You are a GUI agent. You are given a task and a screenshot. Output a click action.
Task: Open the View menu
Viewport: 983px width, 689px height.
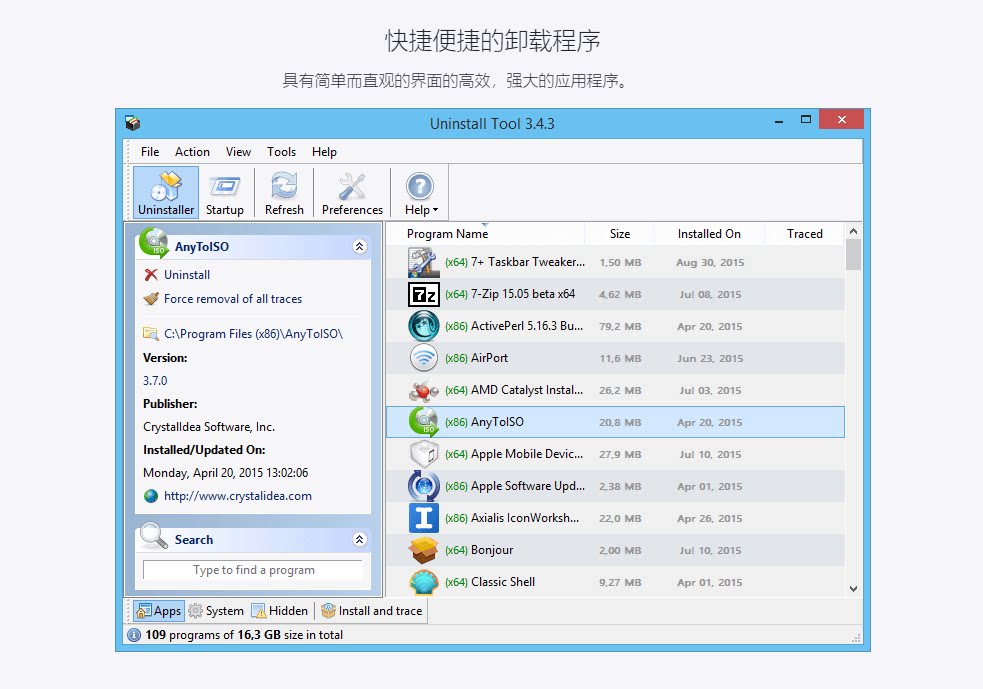point(238,152)
